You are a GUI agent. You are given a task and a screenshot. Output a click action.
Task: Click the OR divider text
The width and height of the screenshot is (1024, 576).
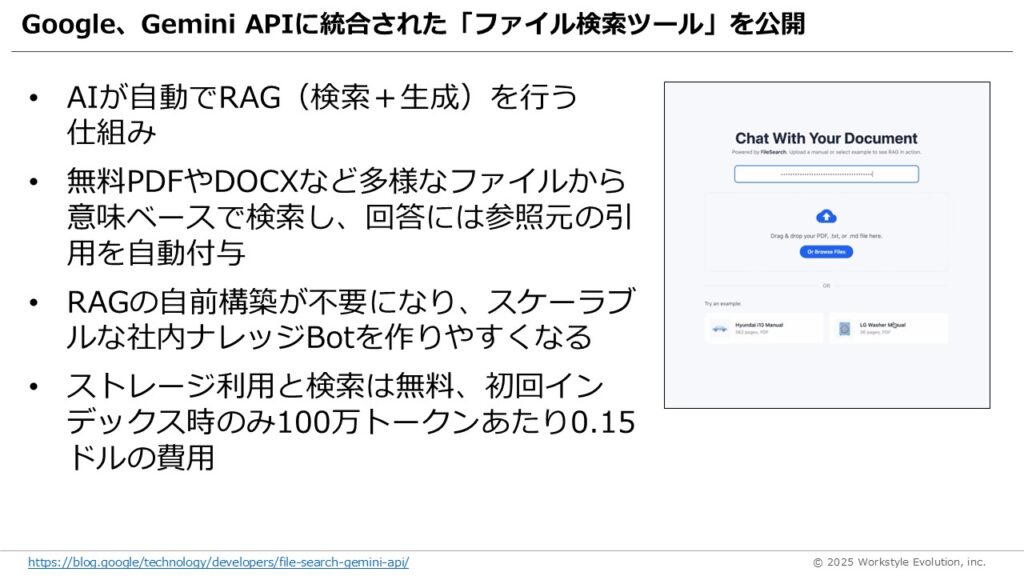[826, 285]
